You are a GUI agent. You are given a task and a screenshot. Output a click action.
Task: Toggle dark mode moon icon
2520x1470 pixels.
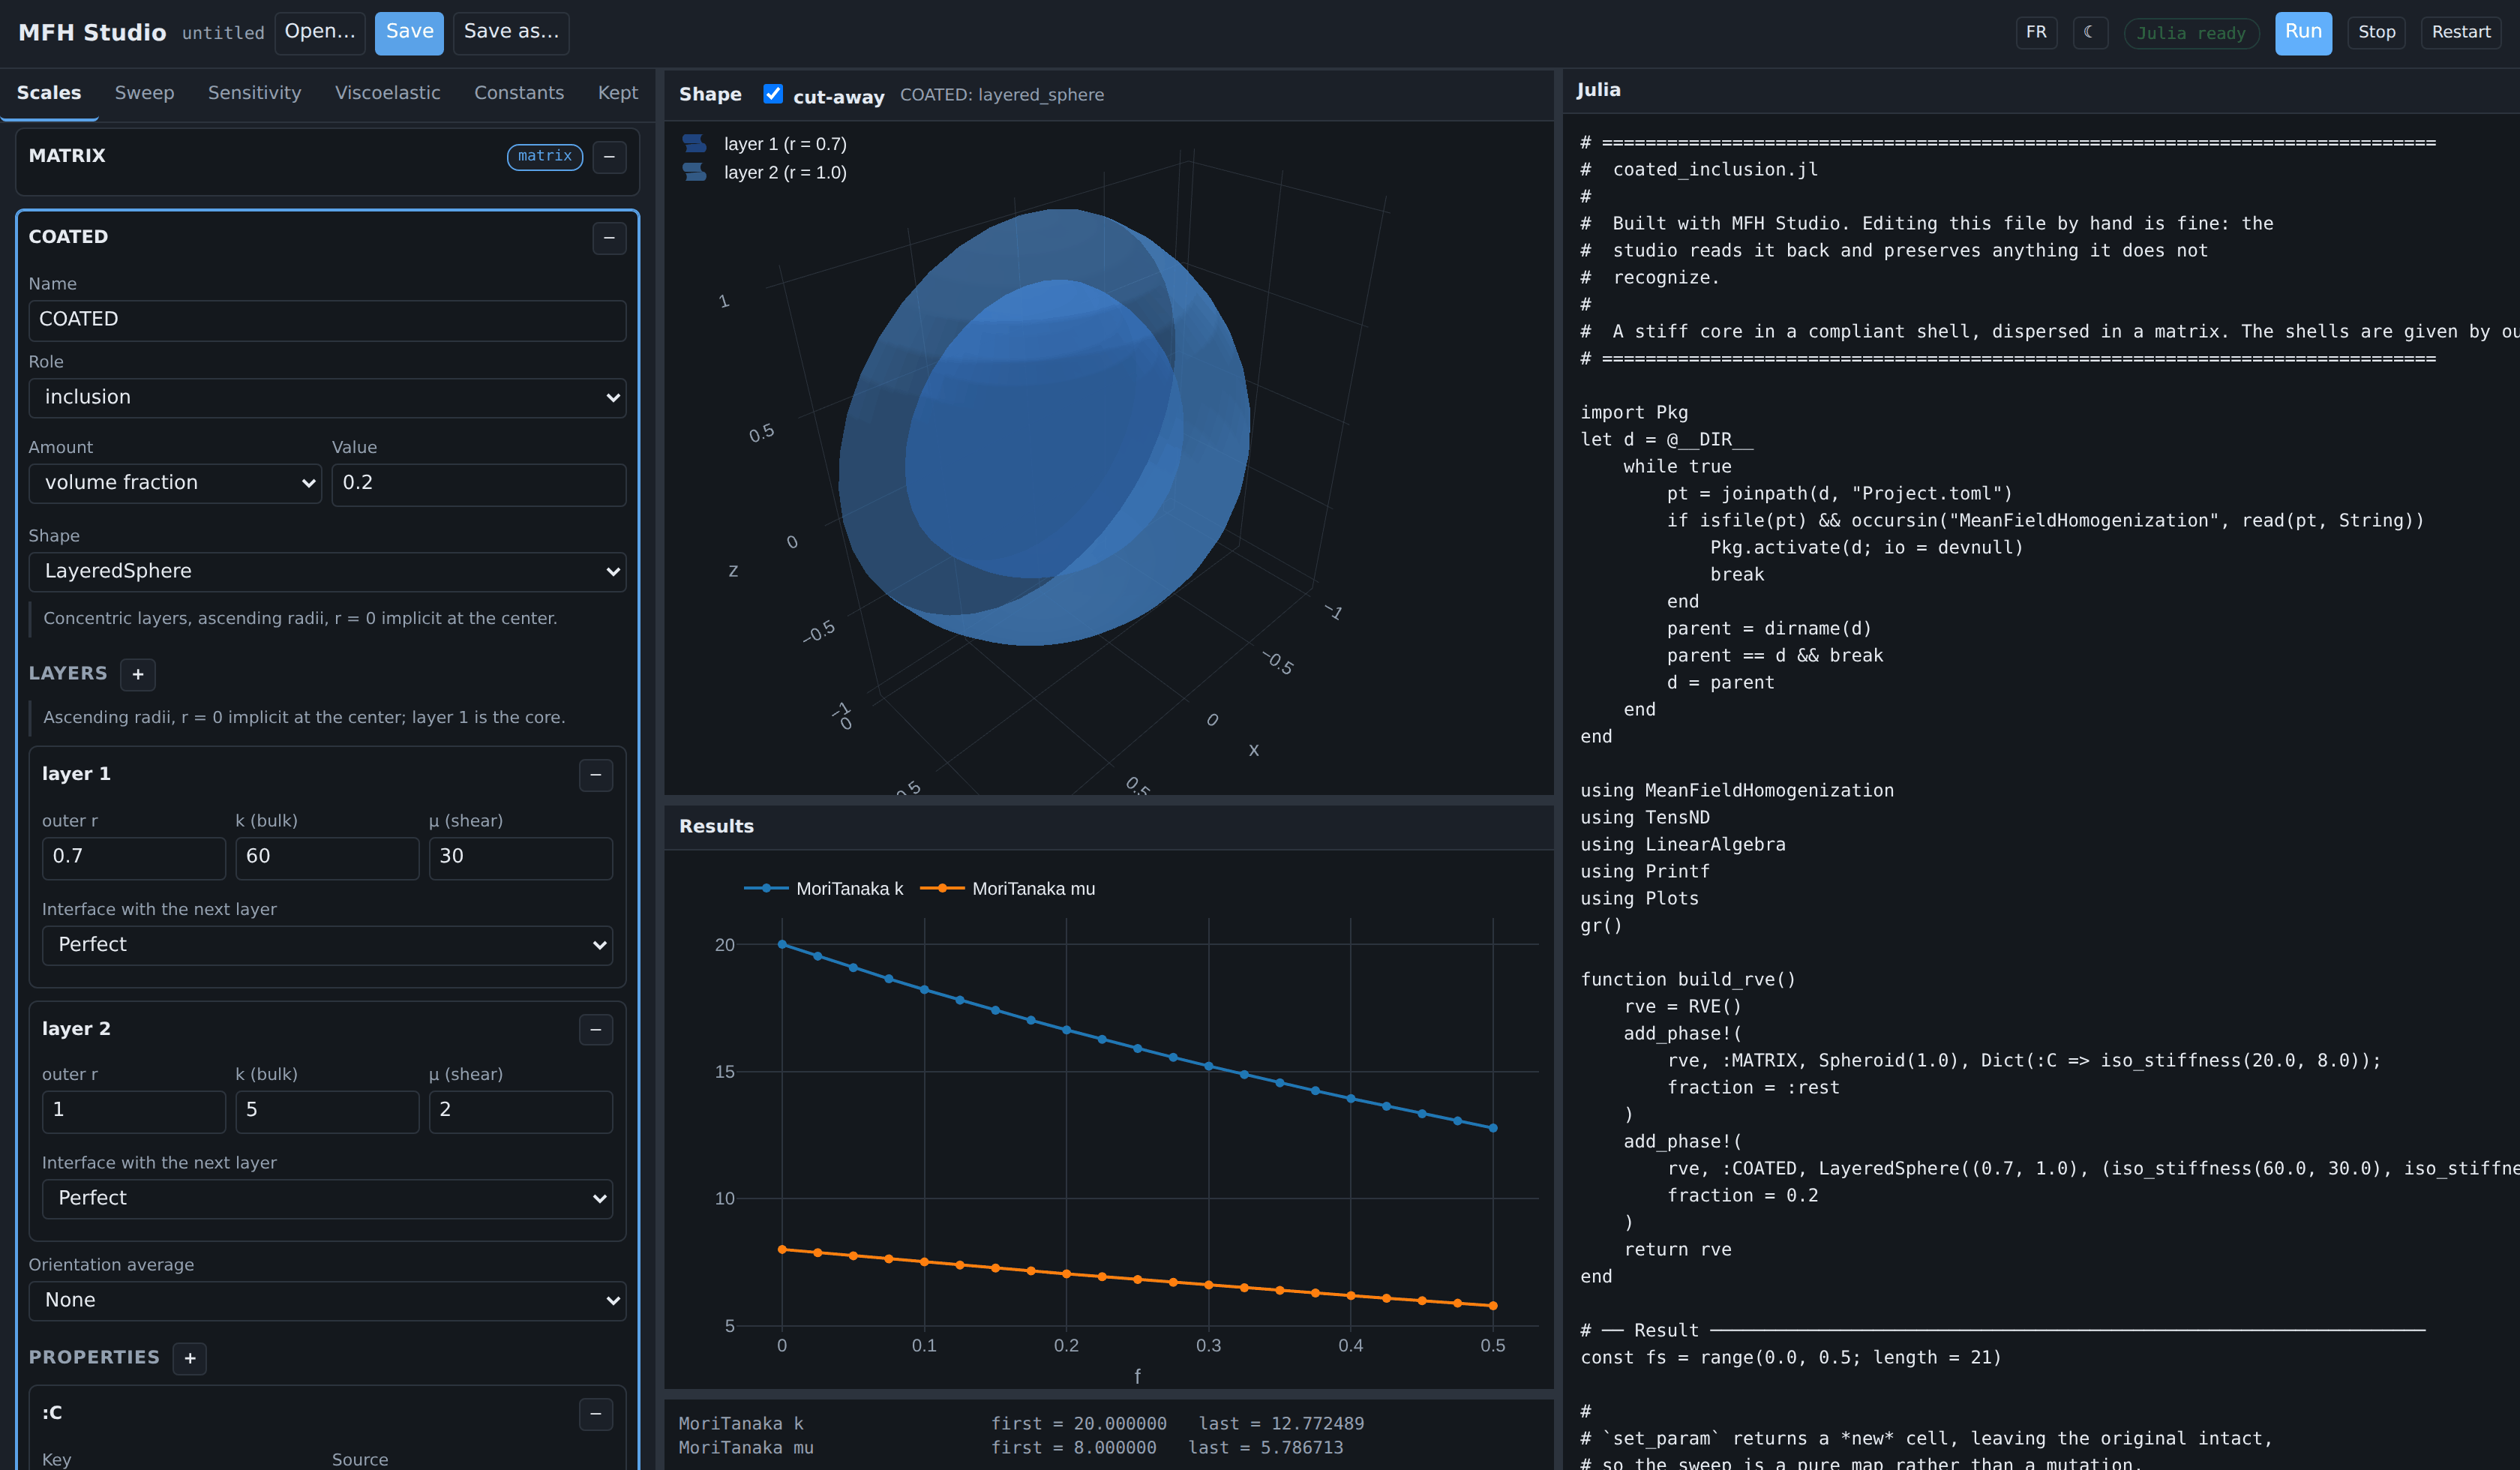point(2089,32)
